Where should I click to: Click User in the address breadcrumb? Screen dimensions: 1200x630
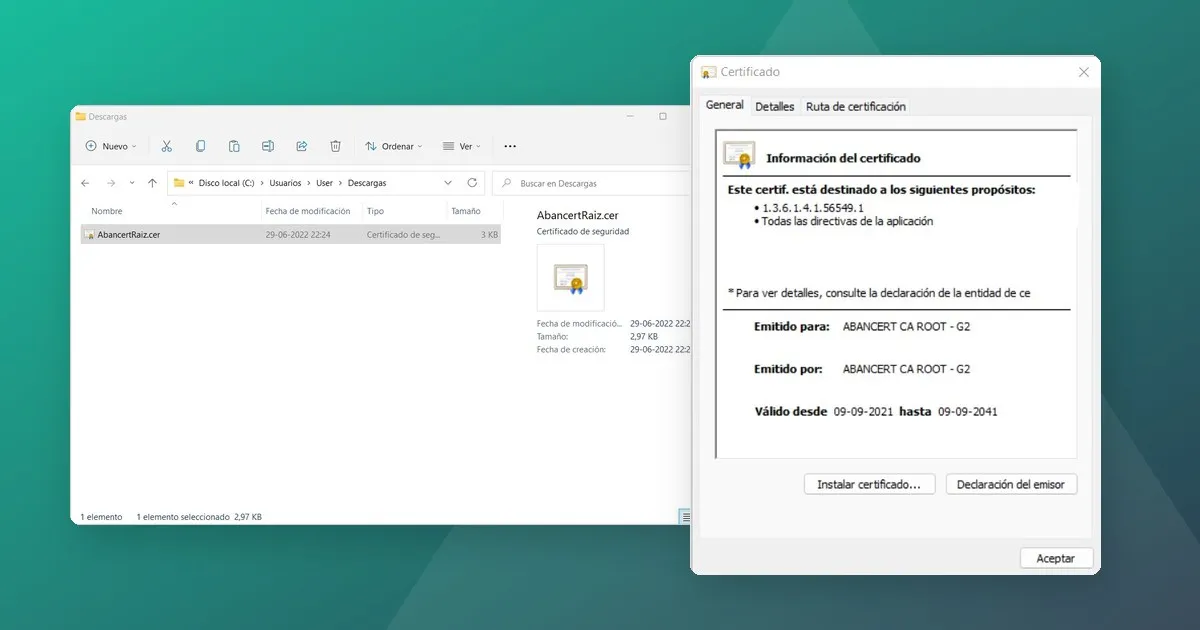pos(324,183)
